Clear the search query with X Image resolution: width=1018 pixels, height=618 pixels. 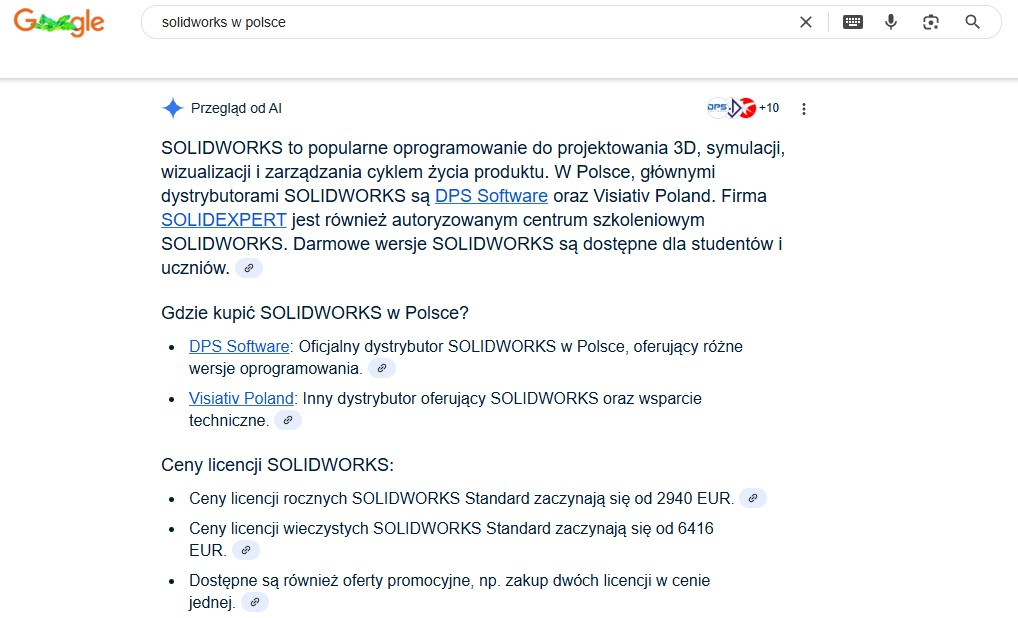(806, 22)
